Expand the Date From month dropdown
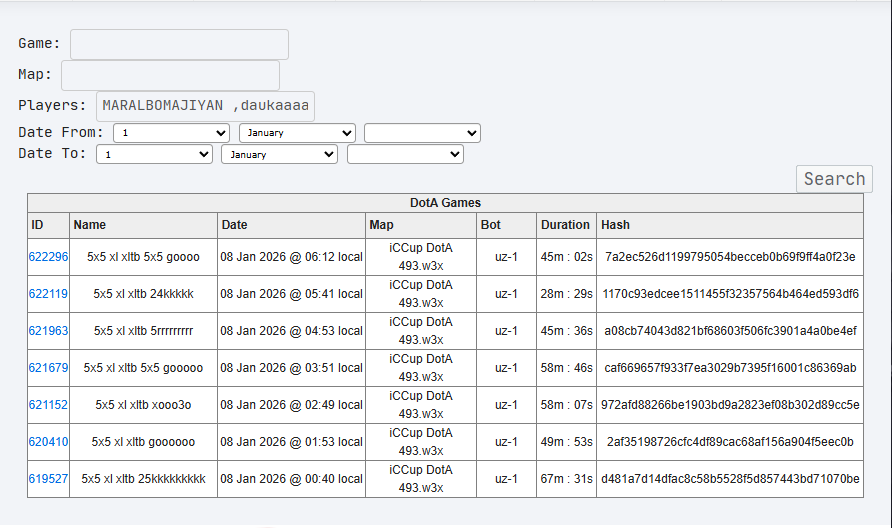The image size is (892, 528). pos(298,133)
